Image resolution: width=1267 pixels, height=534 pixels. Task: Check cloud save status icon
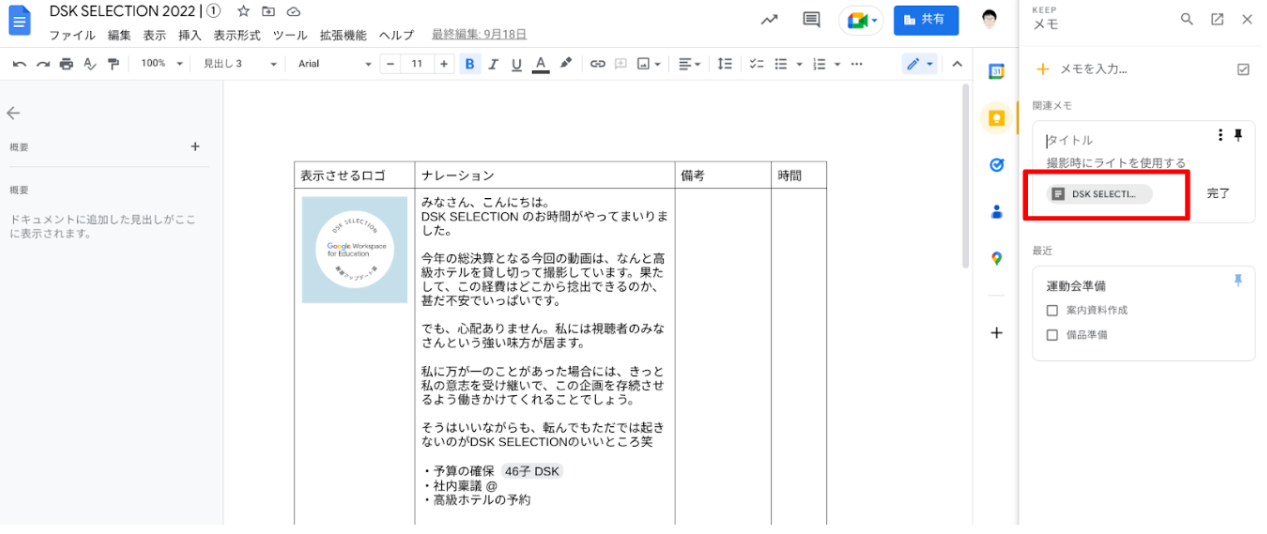click(293, 12)
